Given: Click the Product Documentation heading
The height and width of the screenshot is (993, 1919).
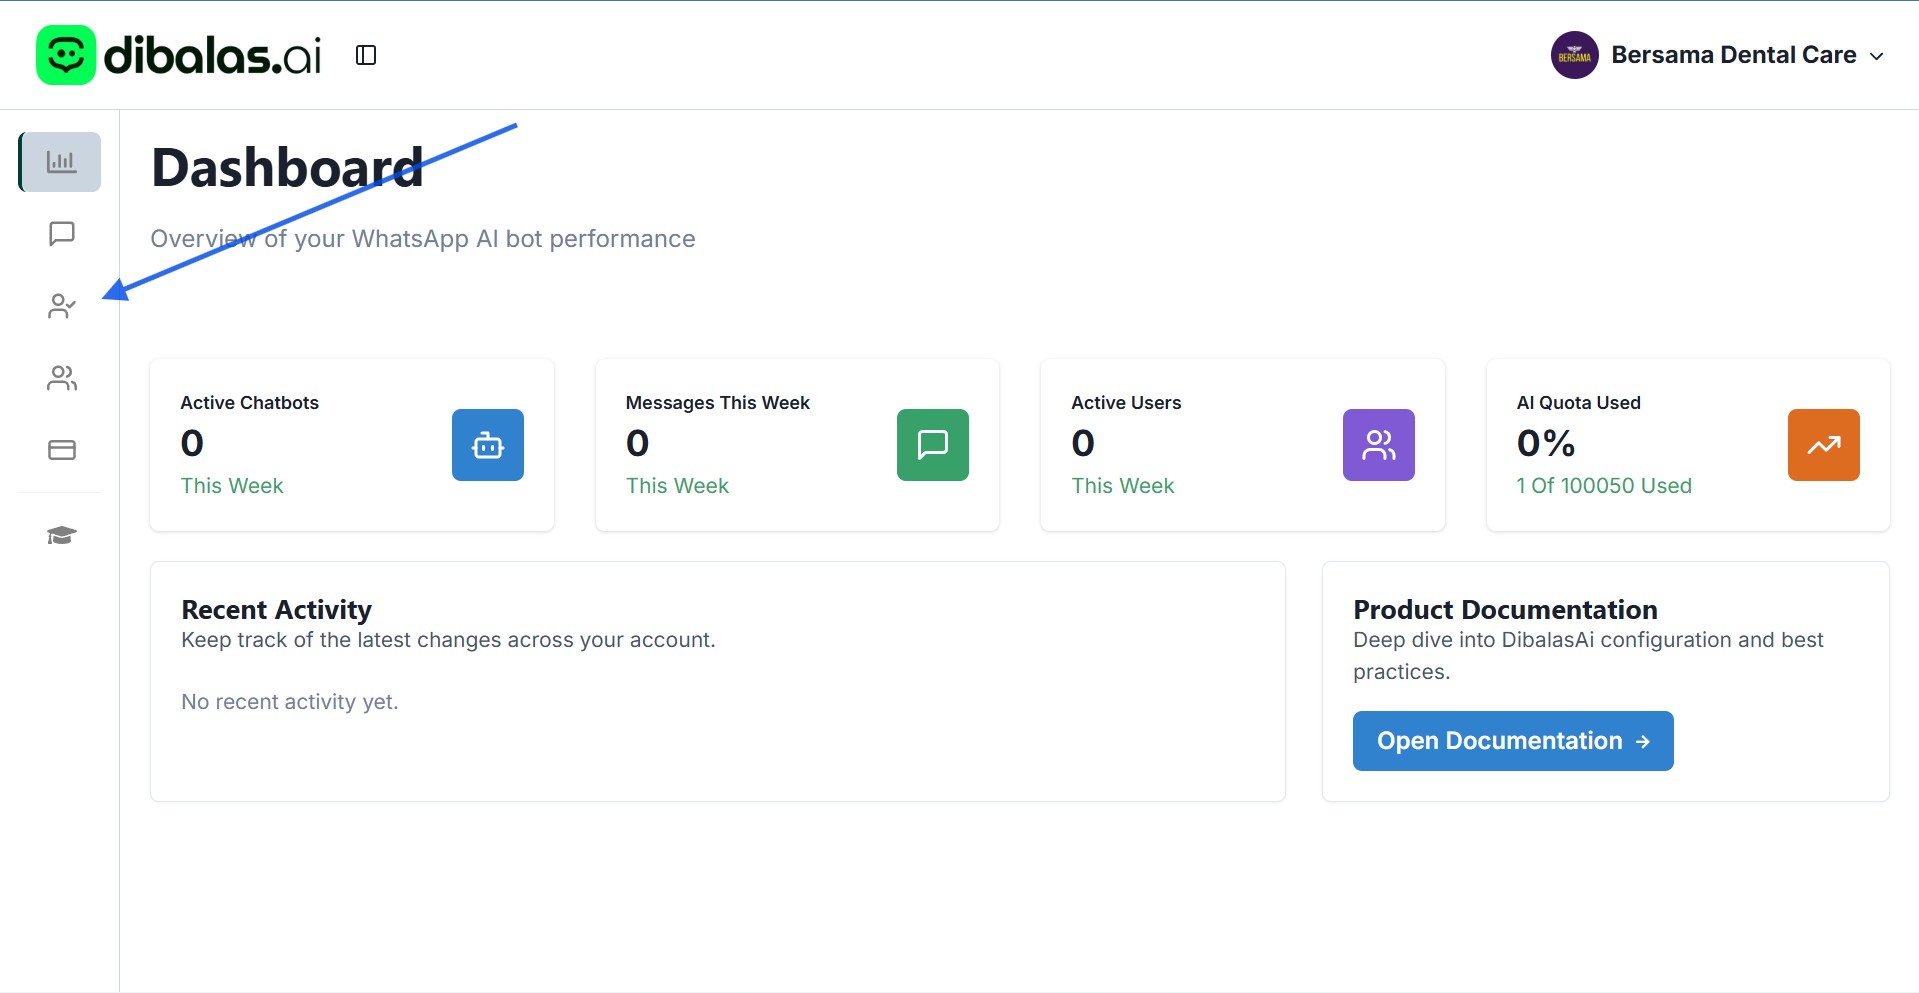Looking at the screenshot, I should point(1504,609).
